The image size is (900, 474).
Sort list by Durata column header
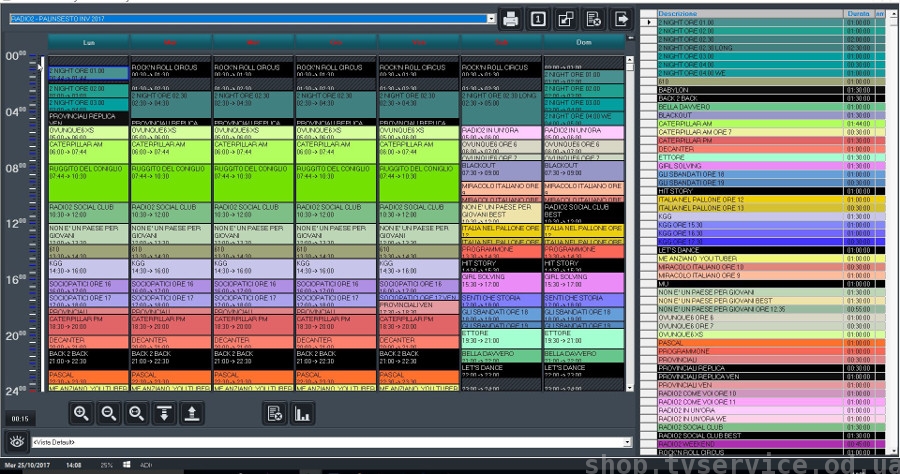[x=858, y=13]
